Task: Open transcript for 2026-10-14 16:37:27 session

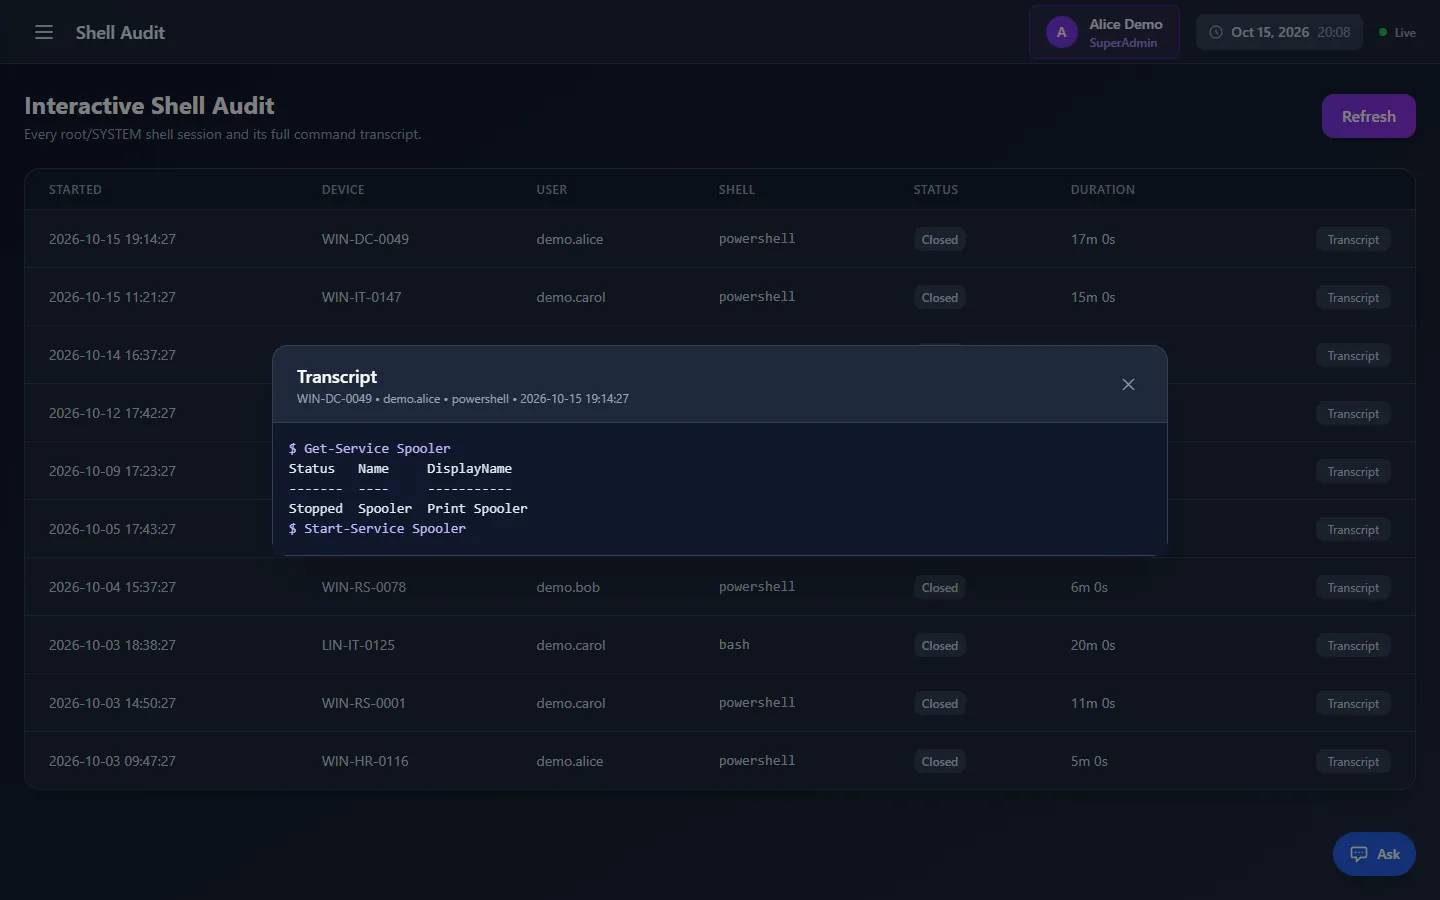Action: tap(1353, 356)
